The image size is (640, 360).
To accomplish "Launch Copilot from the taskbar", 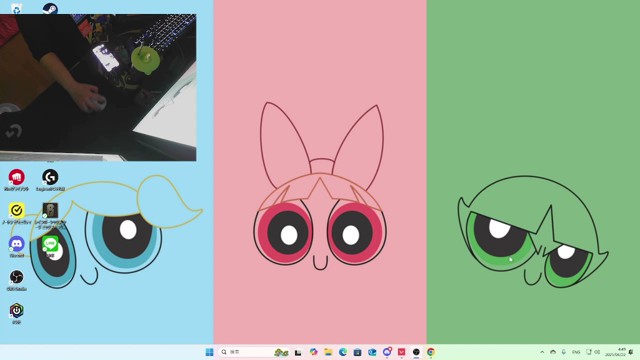I will (313, 352).
